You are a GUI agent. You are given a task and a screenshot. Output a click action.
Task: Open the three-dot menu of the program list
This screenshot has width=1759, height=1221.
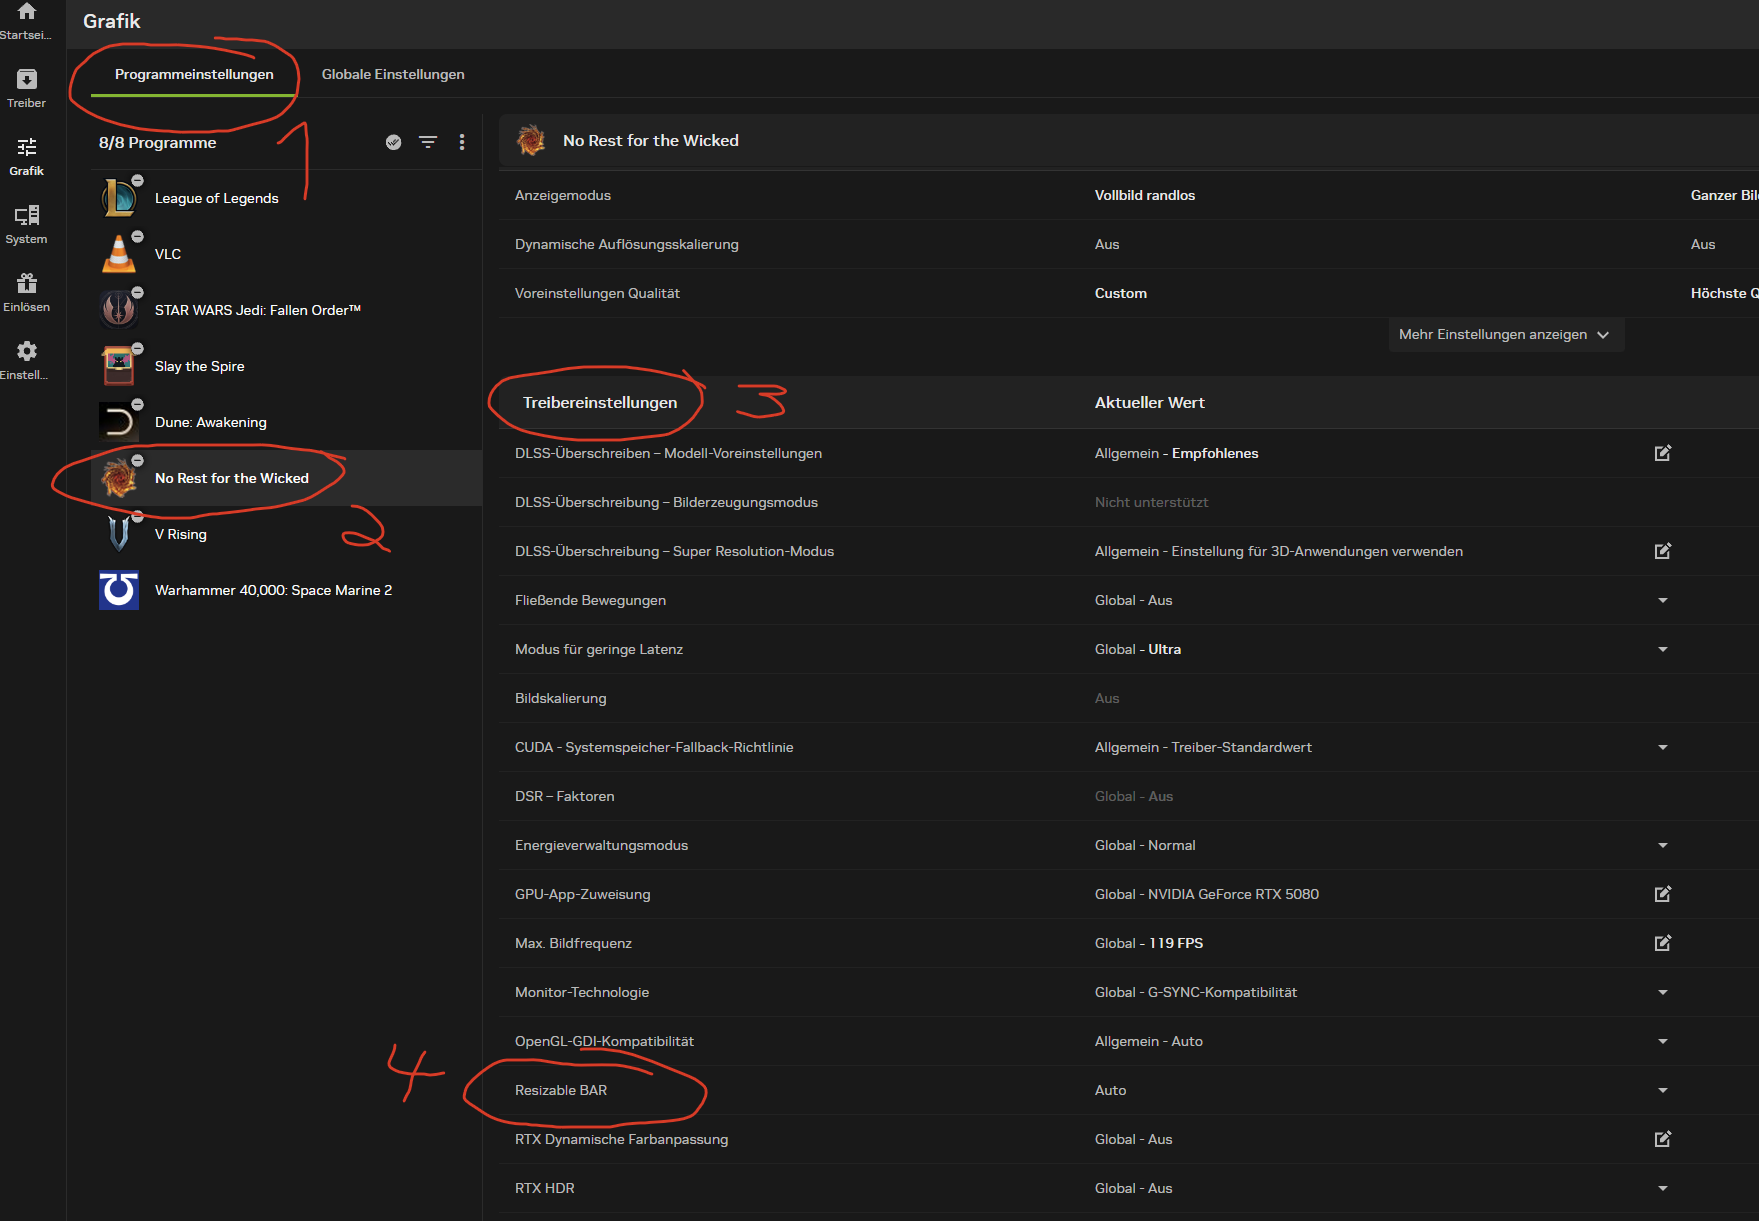(x=462, y=142)
